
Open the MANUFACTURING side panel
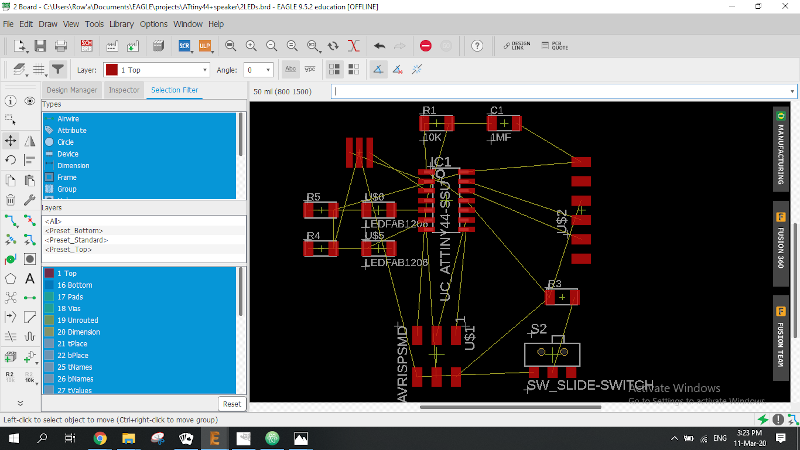pyautogui.click(x=781, y=149)
